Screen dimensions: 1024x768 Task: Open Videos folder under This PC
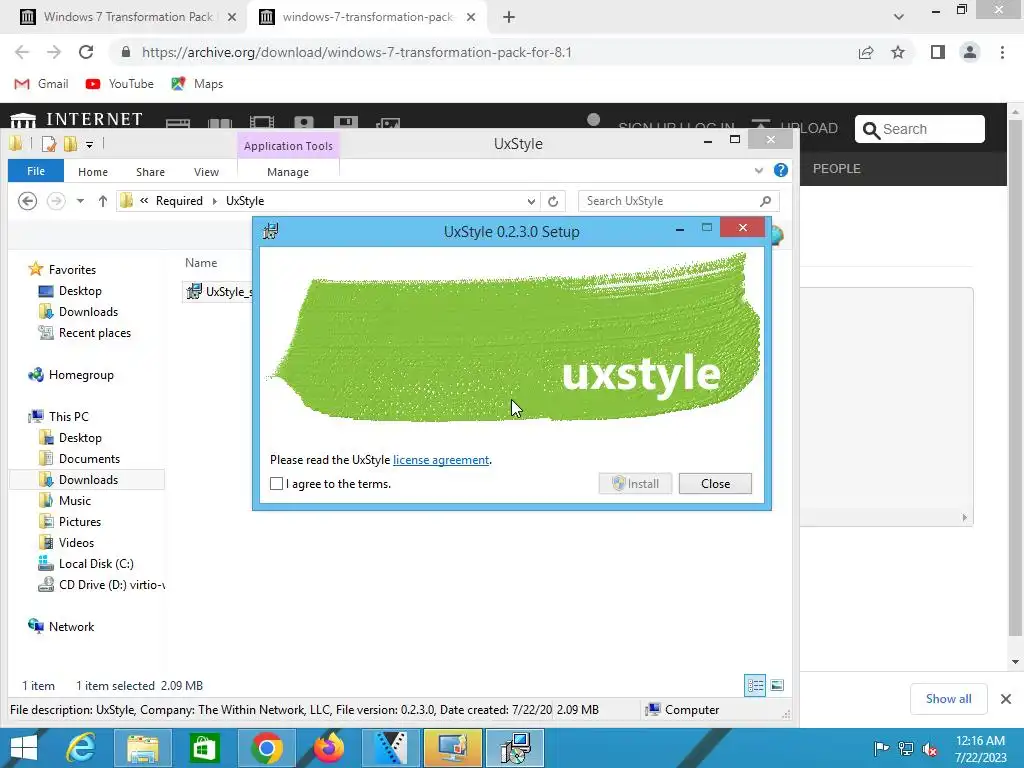click(x=76, y=543)
